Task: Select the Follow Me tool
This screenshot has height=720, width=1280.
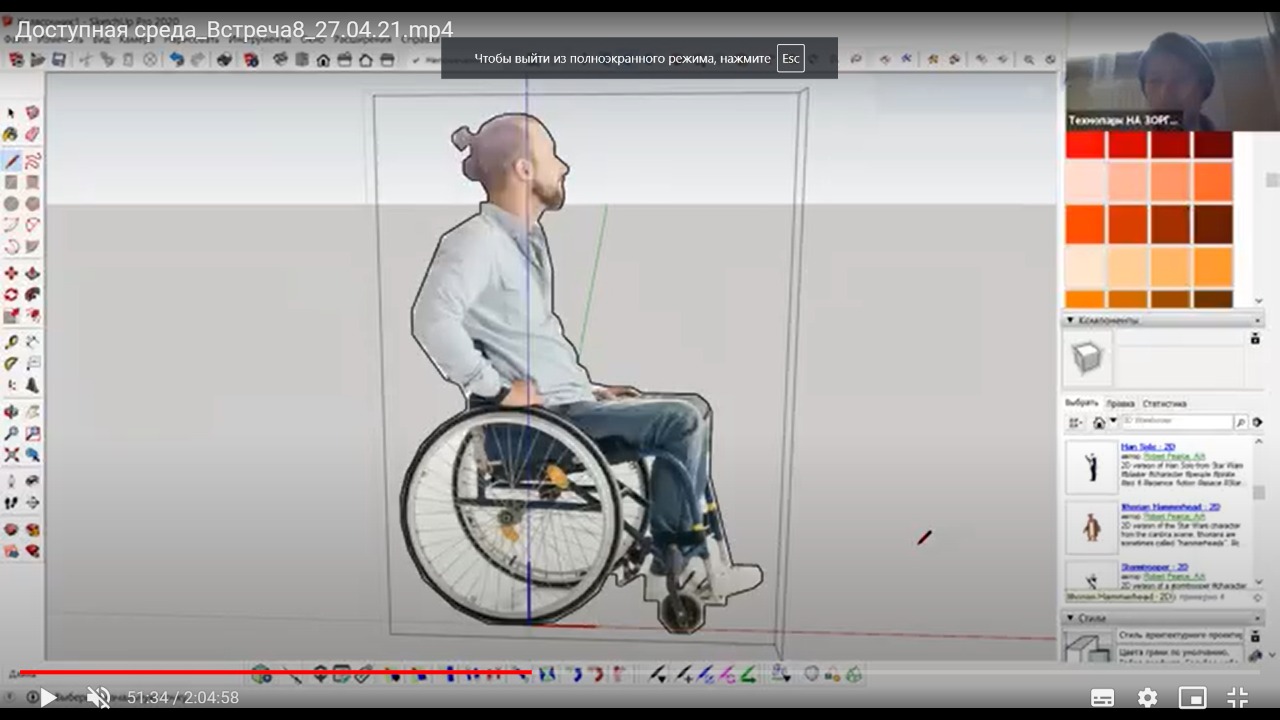Action: [x=32, y=293]
